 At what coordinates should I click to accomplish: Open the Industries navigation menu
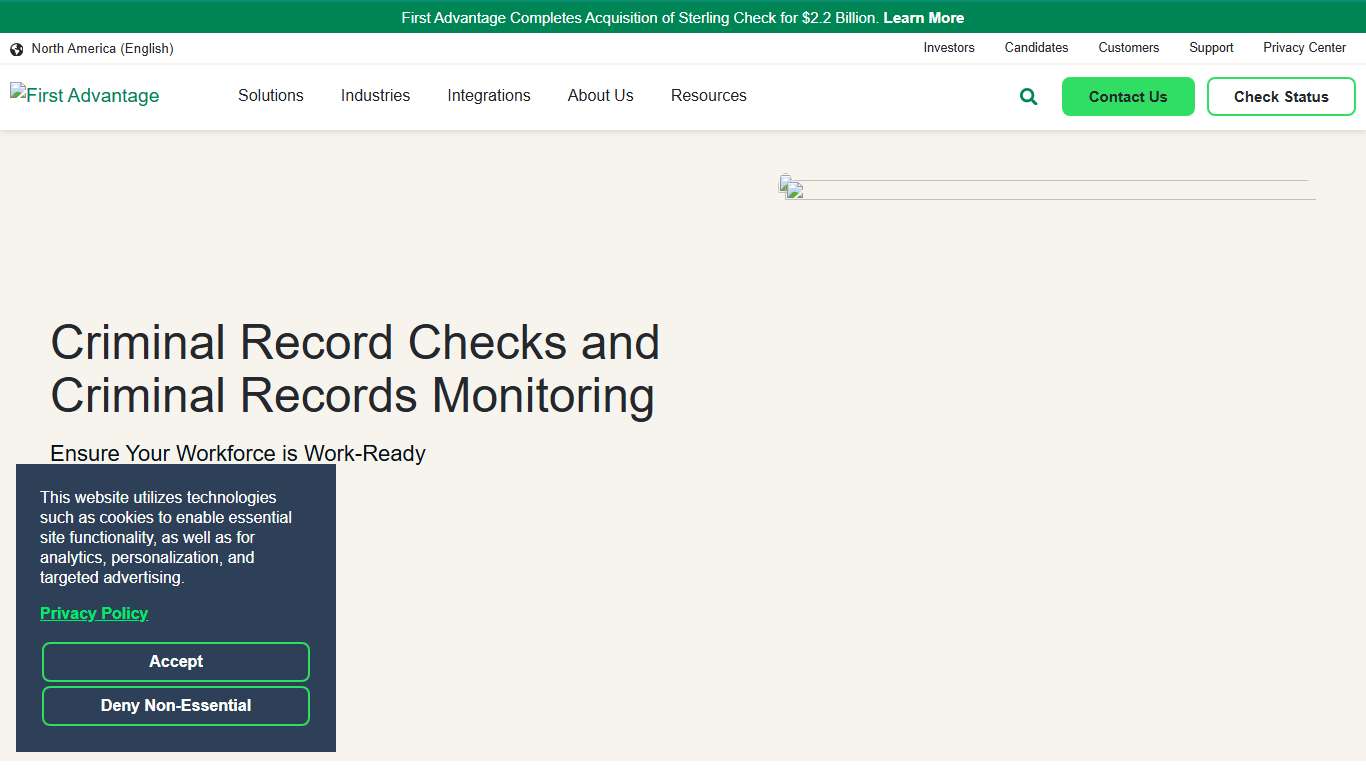pos(375,96)
